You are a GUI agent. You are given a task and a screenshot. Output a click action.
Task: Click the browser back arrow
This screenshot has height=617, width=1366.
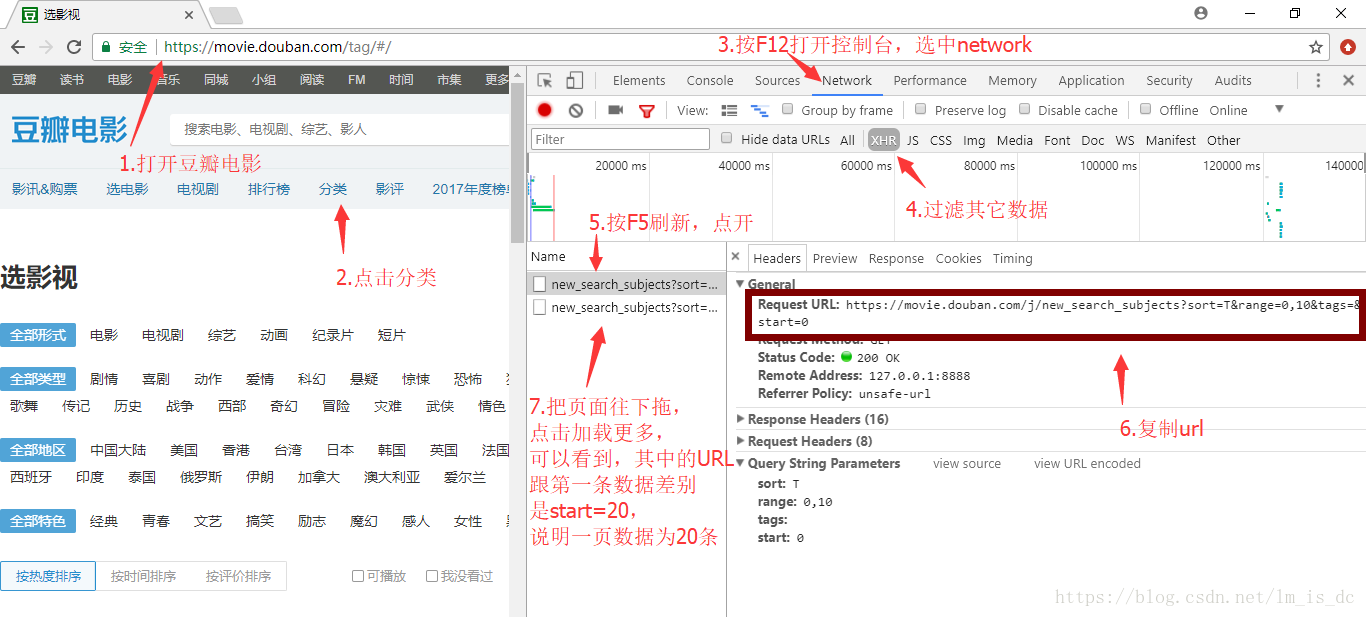18,47
